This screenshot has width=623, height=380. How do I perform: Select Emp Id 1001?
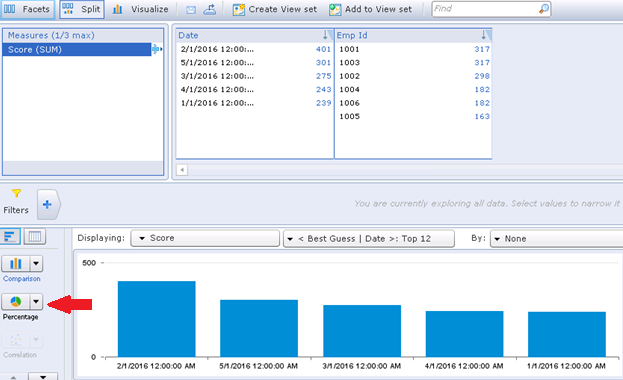pyautogui.click(x=413, y=49)
